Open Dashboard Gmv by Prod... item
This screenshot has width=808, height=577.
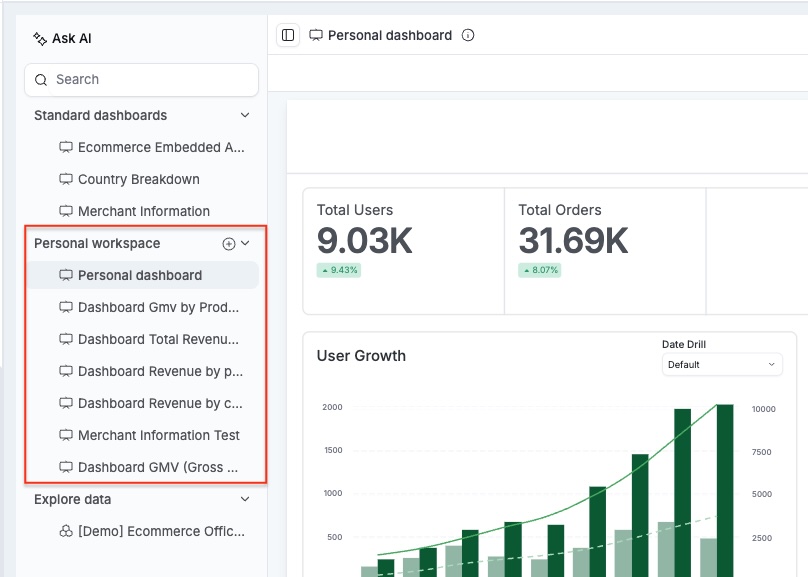pyautogui.click(x=158, y=308)
